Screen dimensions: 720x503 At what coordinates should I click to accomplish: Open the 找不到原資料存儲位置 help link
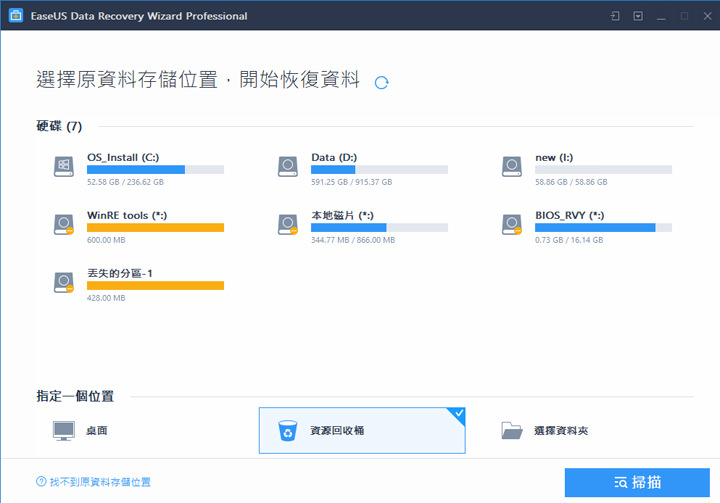[99, 482]
